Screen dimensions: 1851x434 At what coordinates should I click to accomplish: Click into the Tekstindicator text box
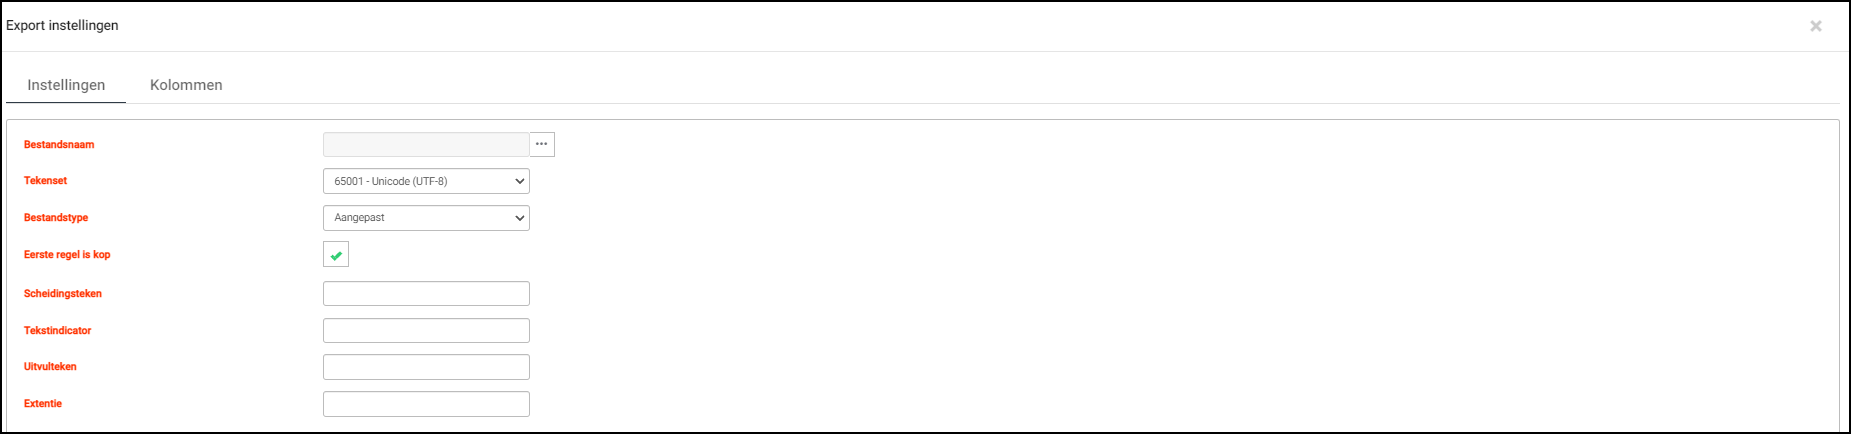(426, 331)
